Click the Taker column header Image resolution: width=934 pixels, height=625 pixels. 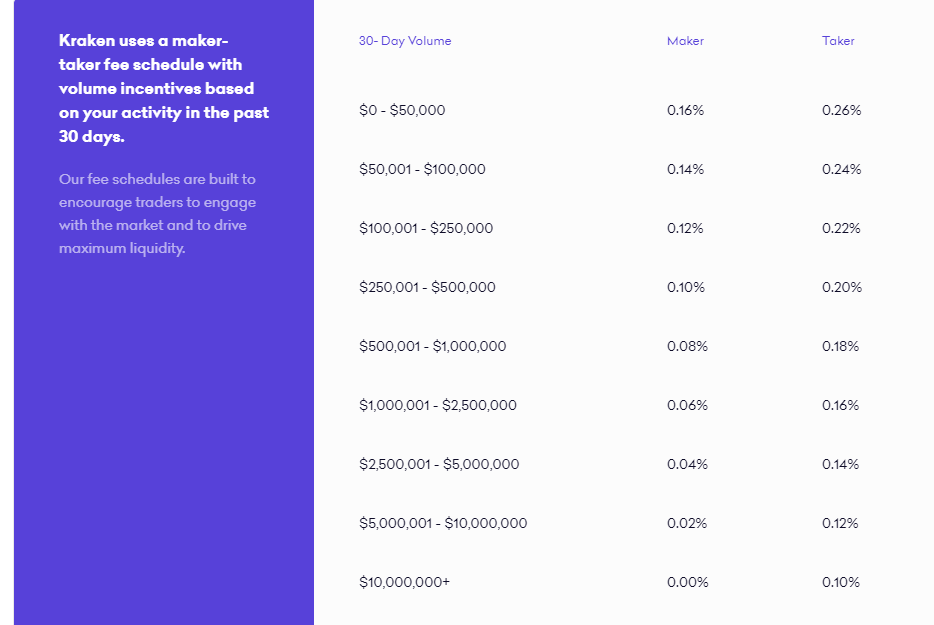(838, 41)
